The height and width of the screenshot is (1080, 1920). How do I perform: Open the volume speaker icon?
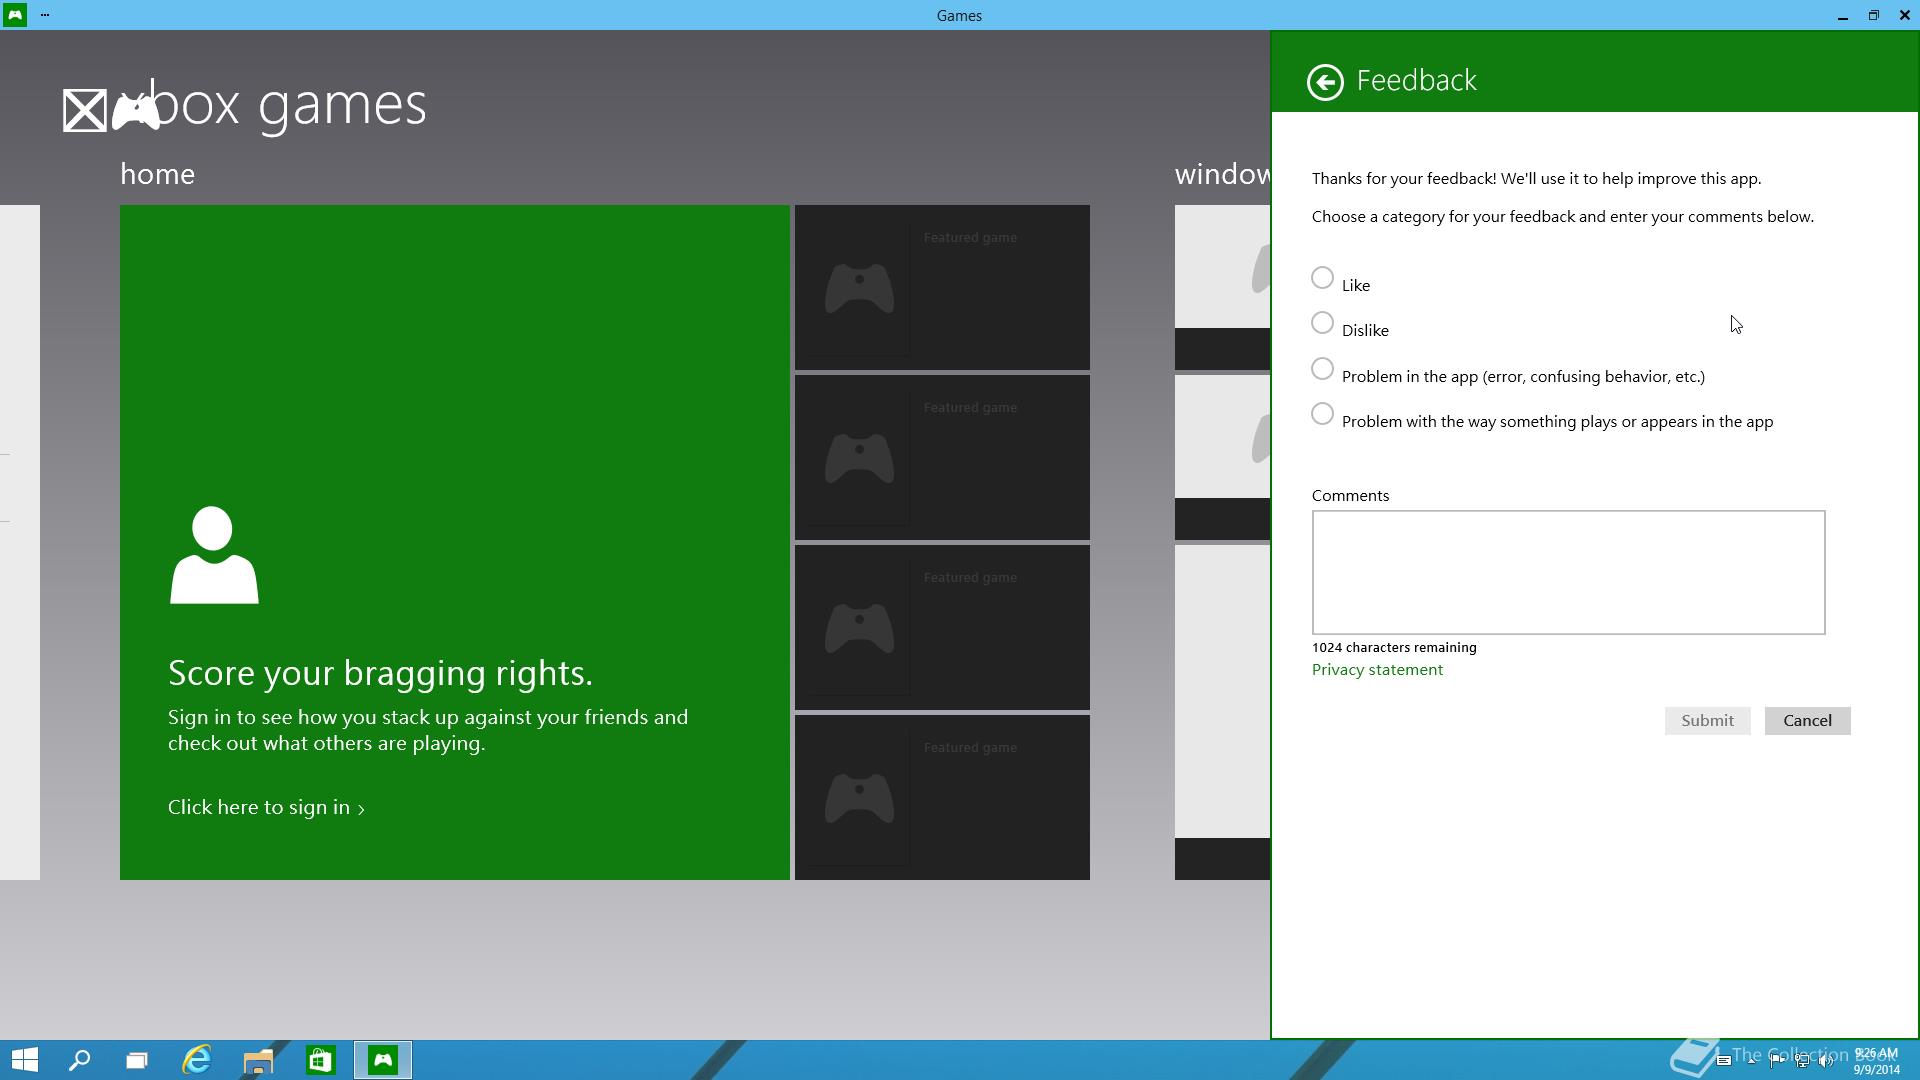click(x=1826, y=1061)
